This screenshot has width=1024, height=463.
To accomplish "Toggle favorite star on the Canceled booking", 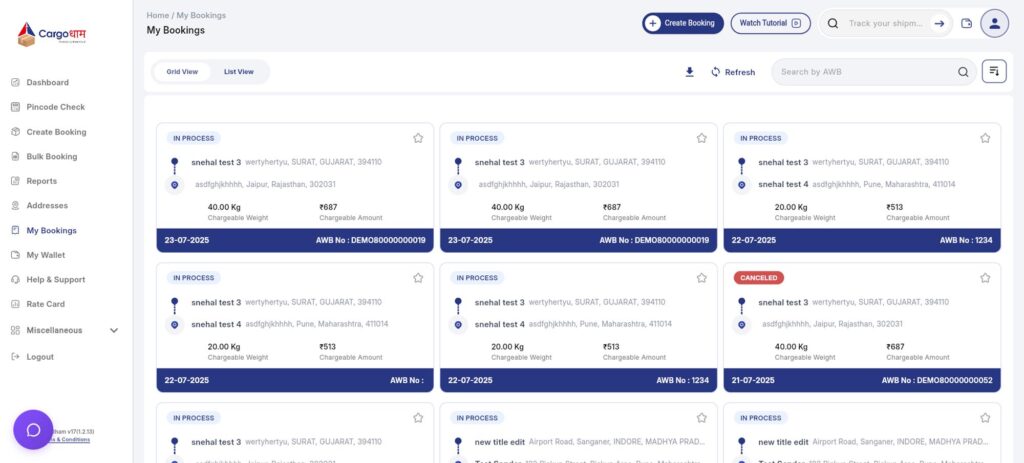I will (x=985, y=278).
